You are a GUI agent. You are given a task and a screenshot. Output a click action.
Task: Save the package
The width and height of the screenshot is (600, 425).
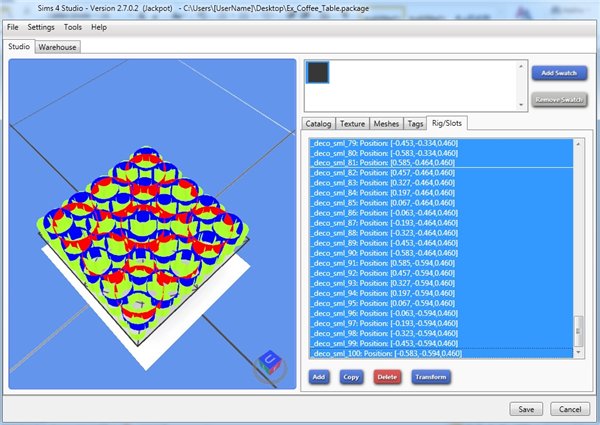[525, 409]
